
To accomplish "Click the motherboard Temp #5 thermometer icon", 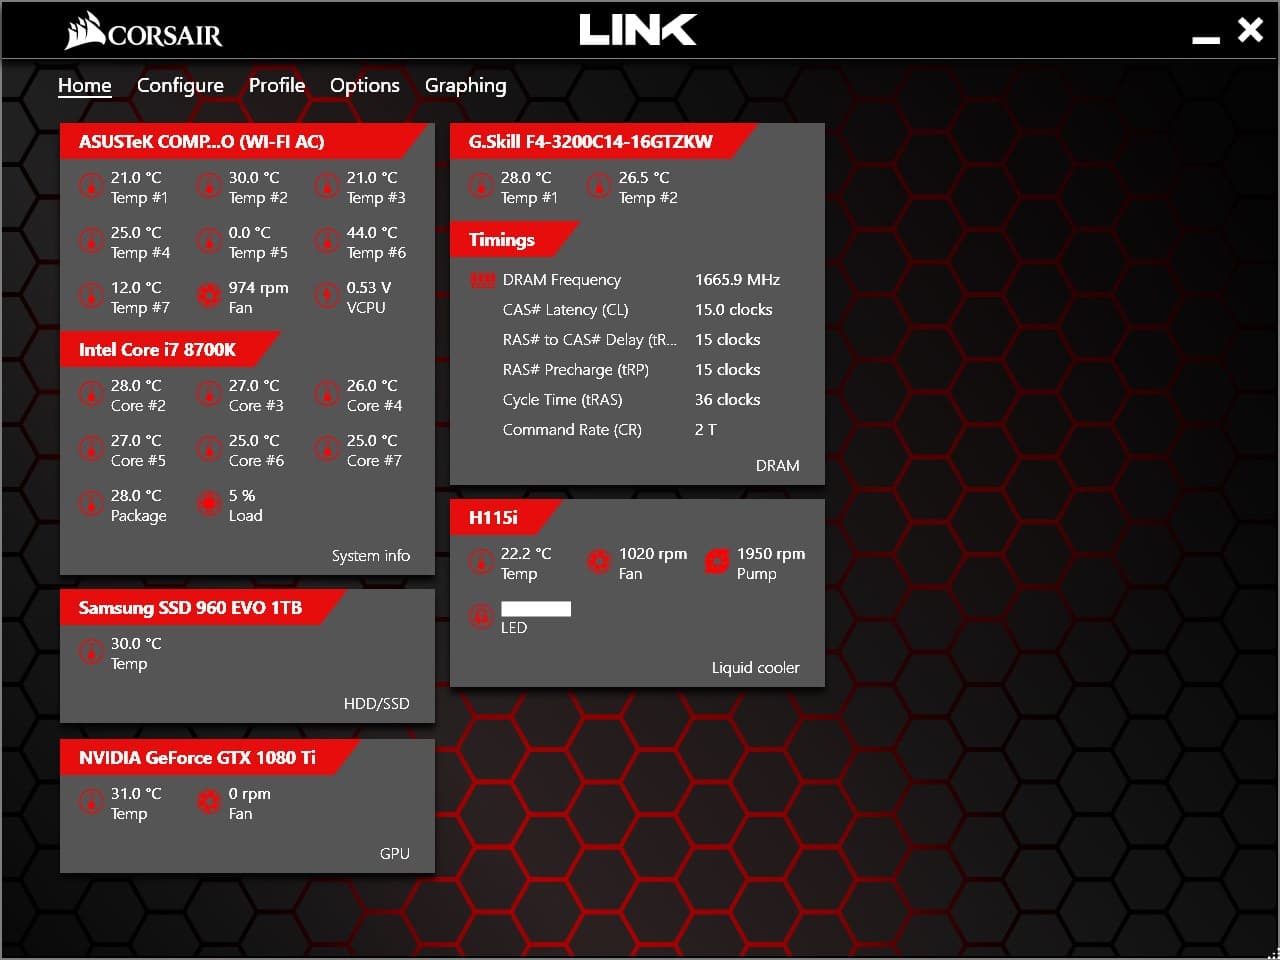I will 209,241.
